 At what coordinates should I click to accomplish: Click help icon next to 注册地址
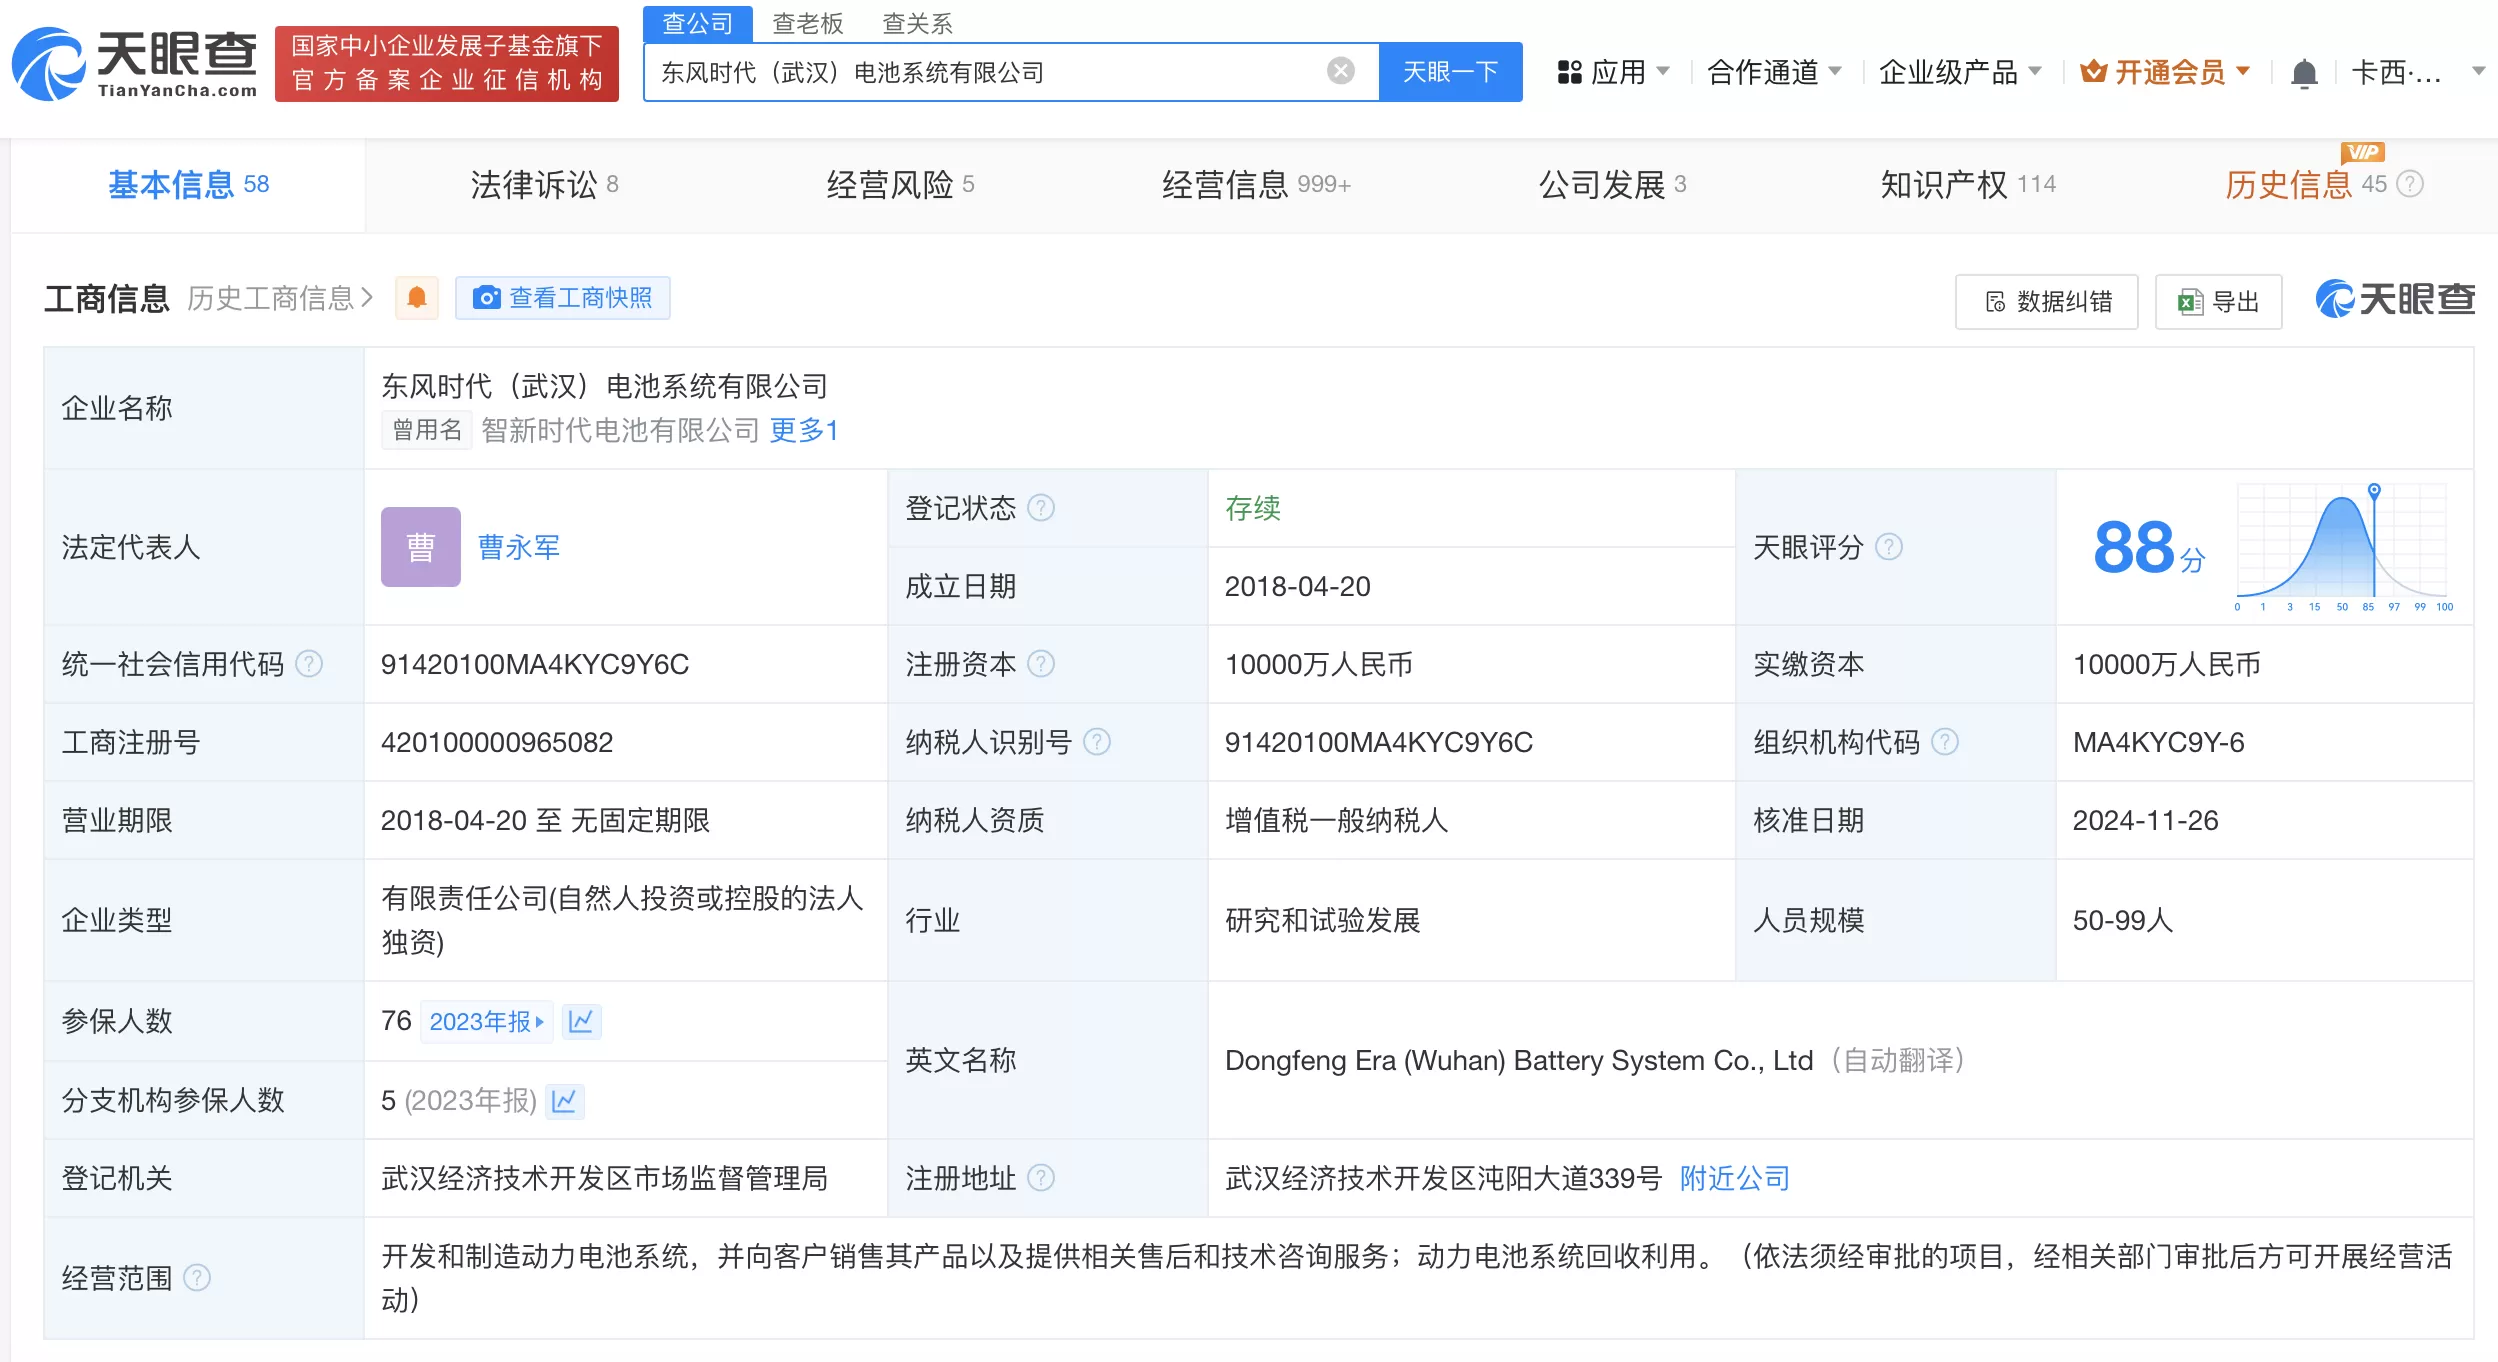1041,1178
